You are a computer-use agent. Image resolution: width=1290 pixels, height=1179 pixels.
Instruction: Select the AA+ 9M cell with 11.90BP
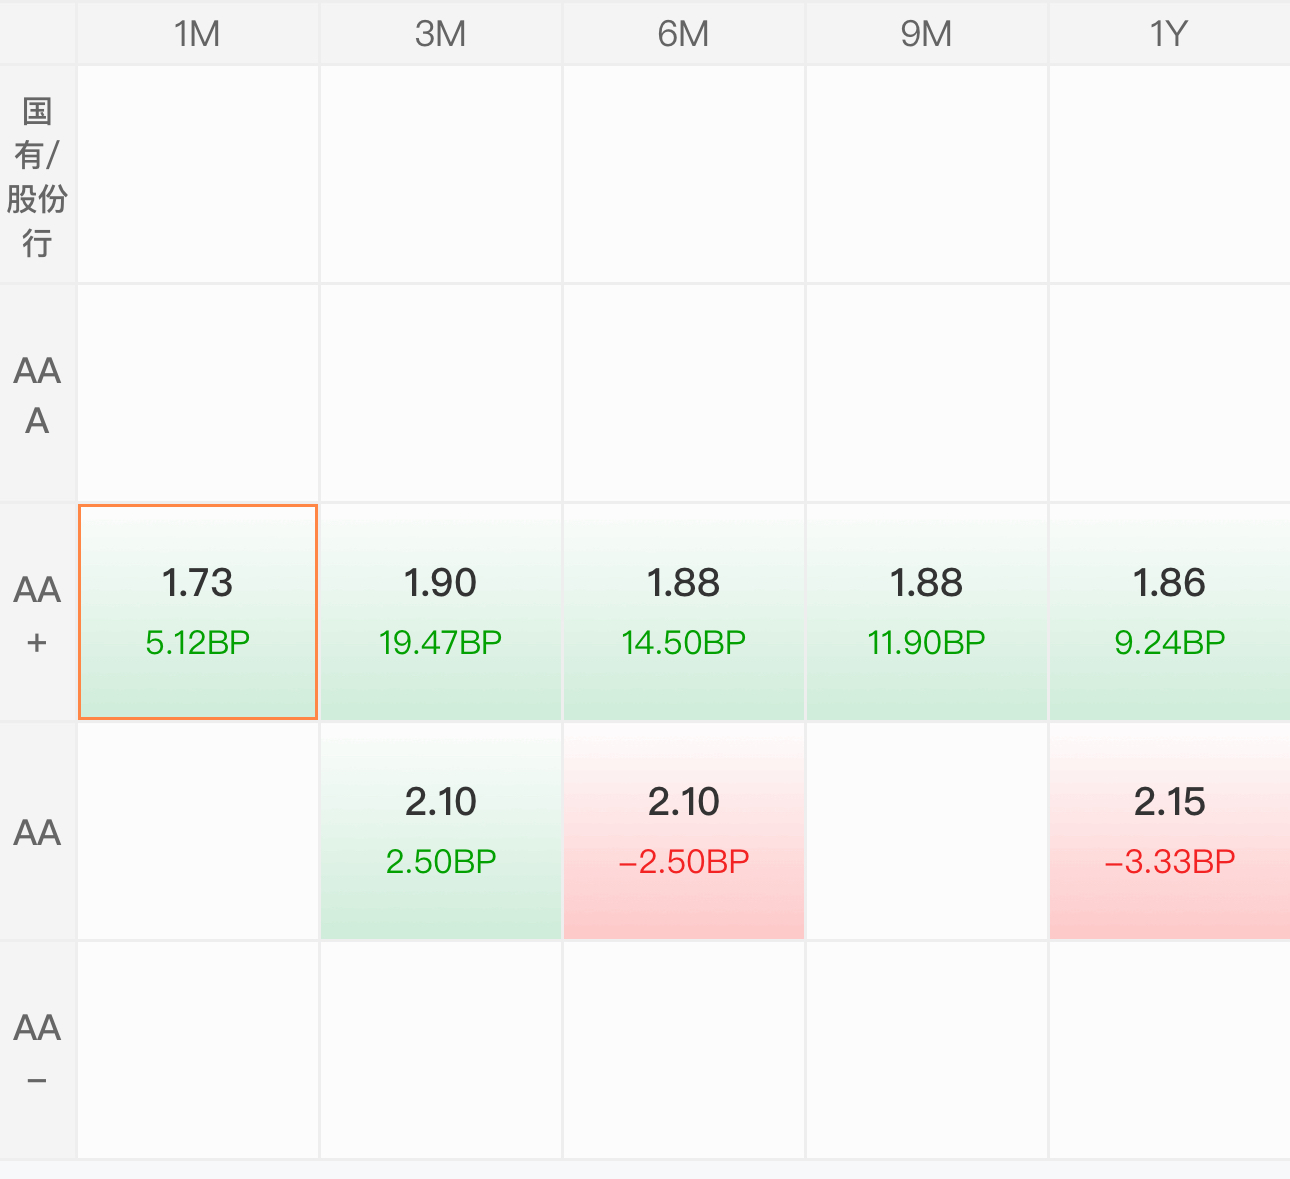(x=926, y=611)
